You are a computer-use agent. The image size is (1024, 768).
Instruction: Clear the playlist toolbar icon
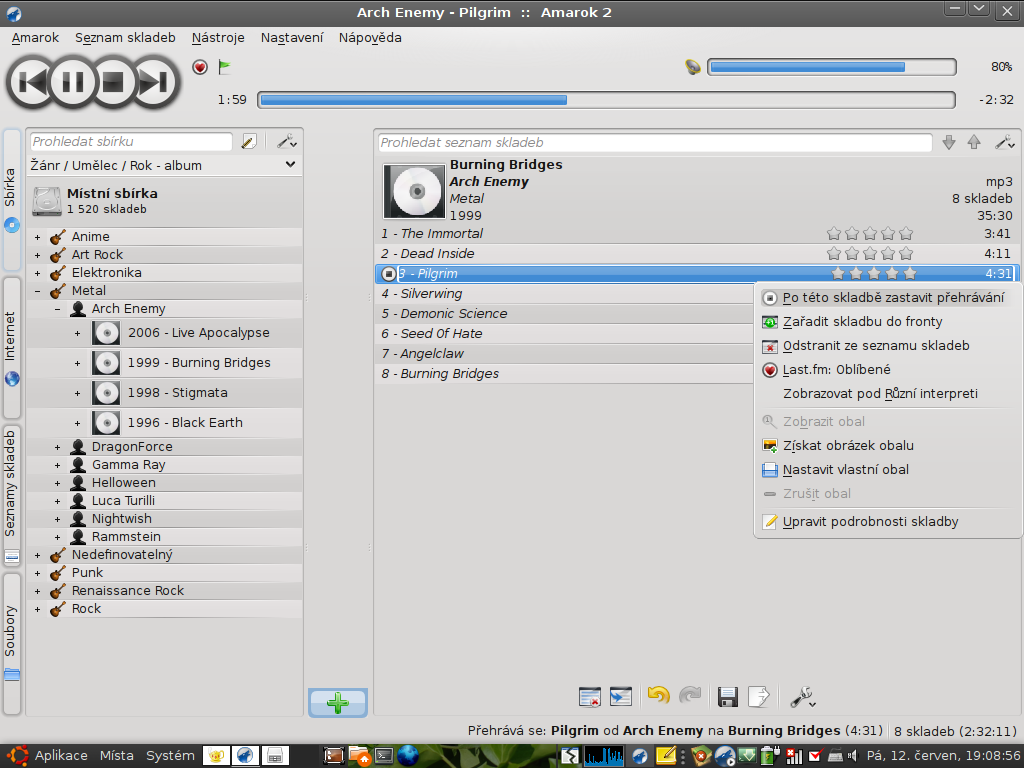(x=590, y=697)
